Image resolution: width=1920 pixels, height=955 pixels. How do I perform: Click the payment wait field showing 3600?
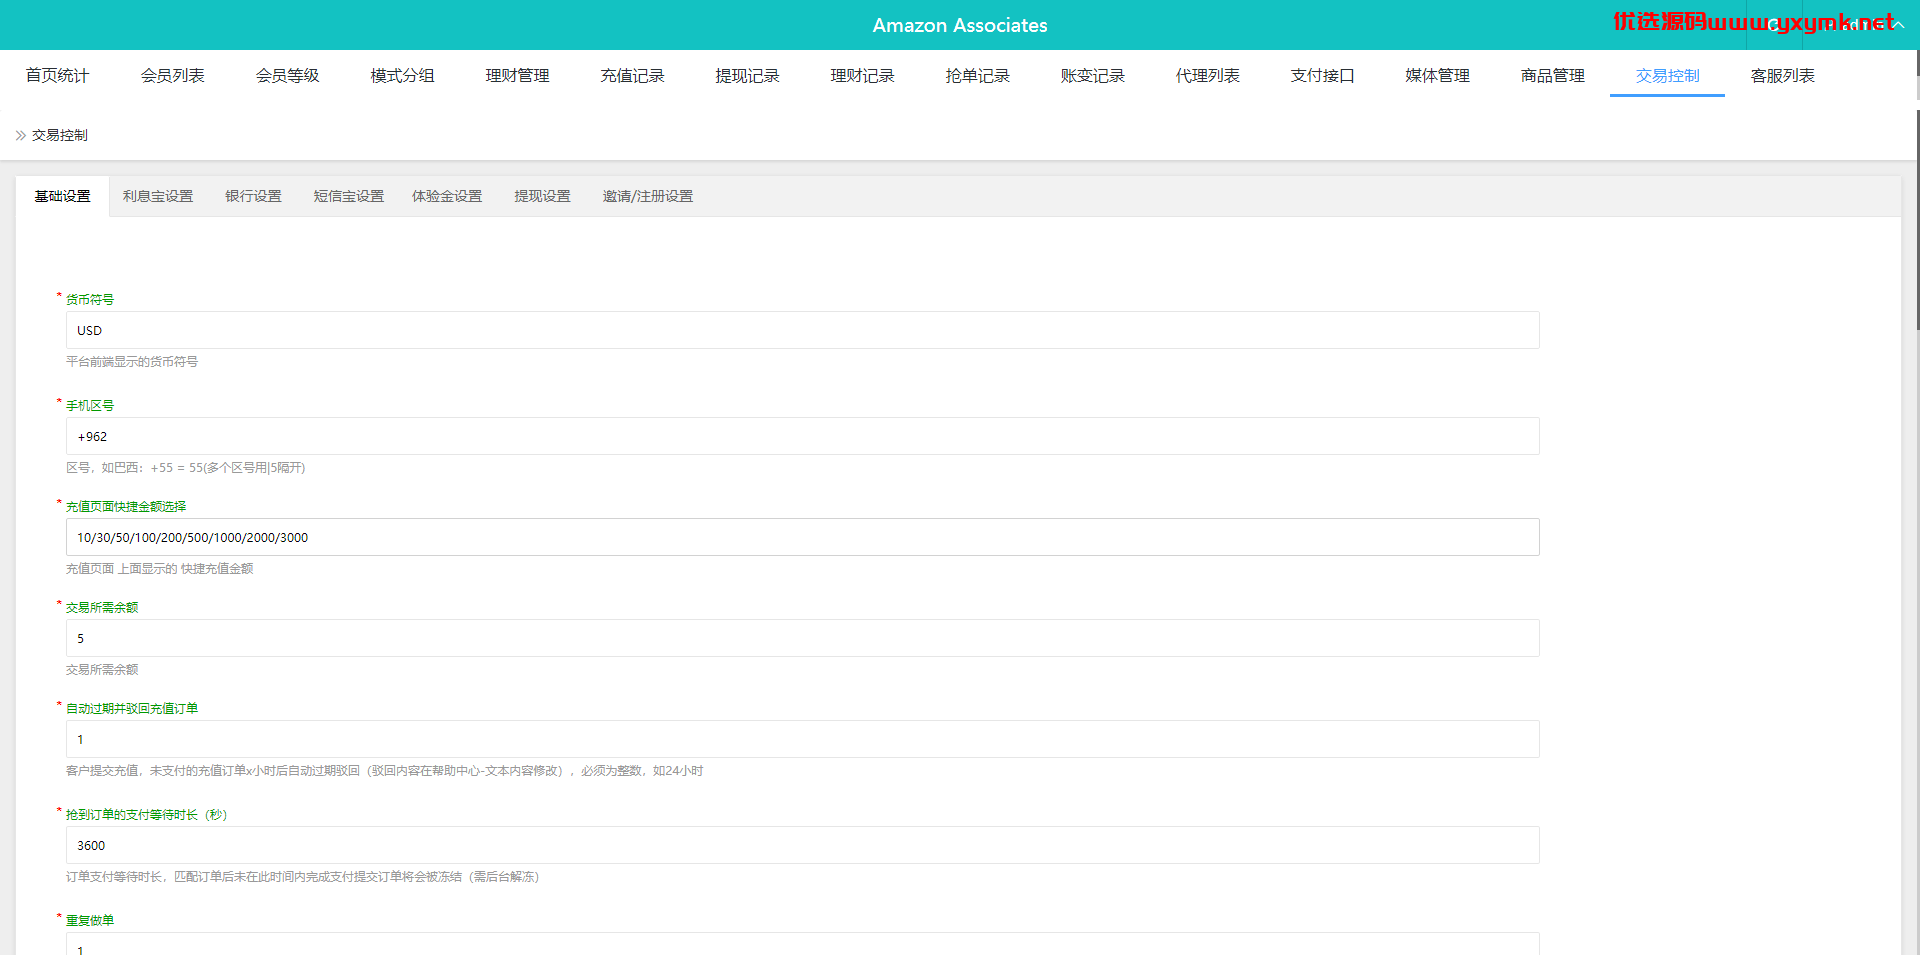pyautogui.click(x=802, y=845)
